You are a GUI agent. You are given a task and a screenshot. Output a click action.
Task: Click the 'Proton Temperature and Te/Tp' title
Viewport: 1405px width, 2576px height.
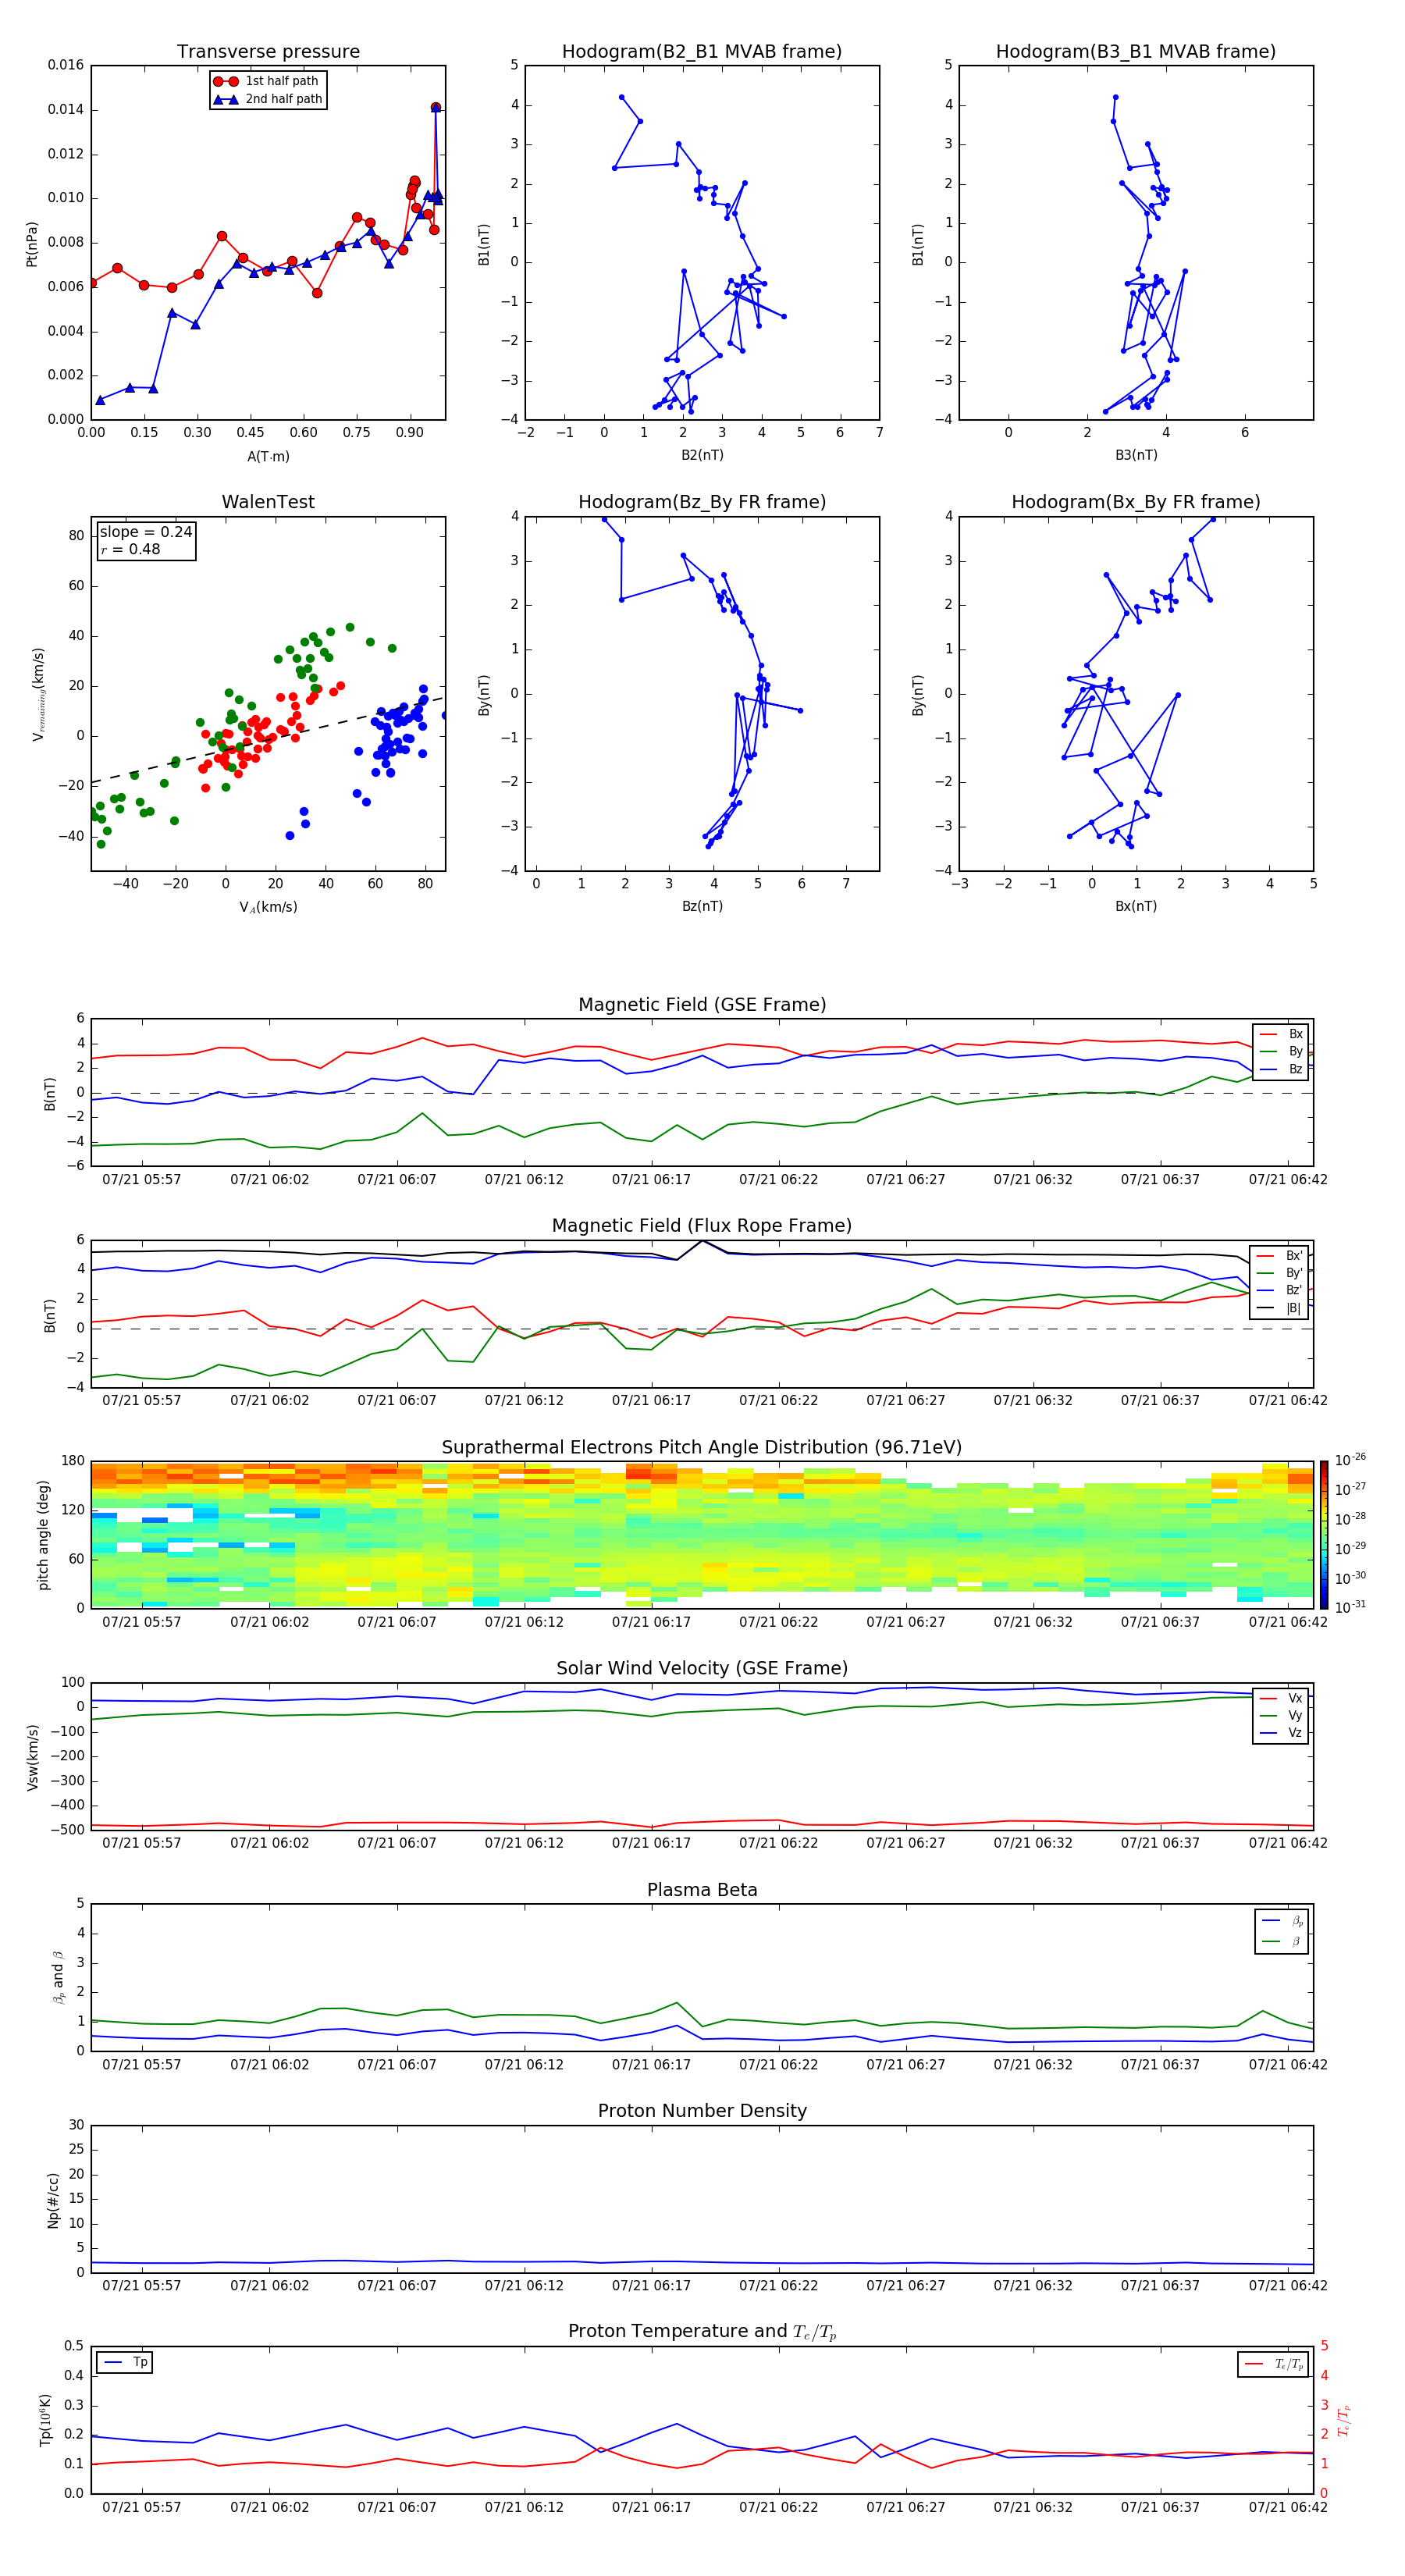pos(702,2332)
